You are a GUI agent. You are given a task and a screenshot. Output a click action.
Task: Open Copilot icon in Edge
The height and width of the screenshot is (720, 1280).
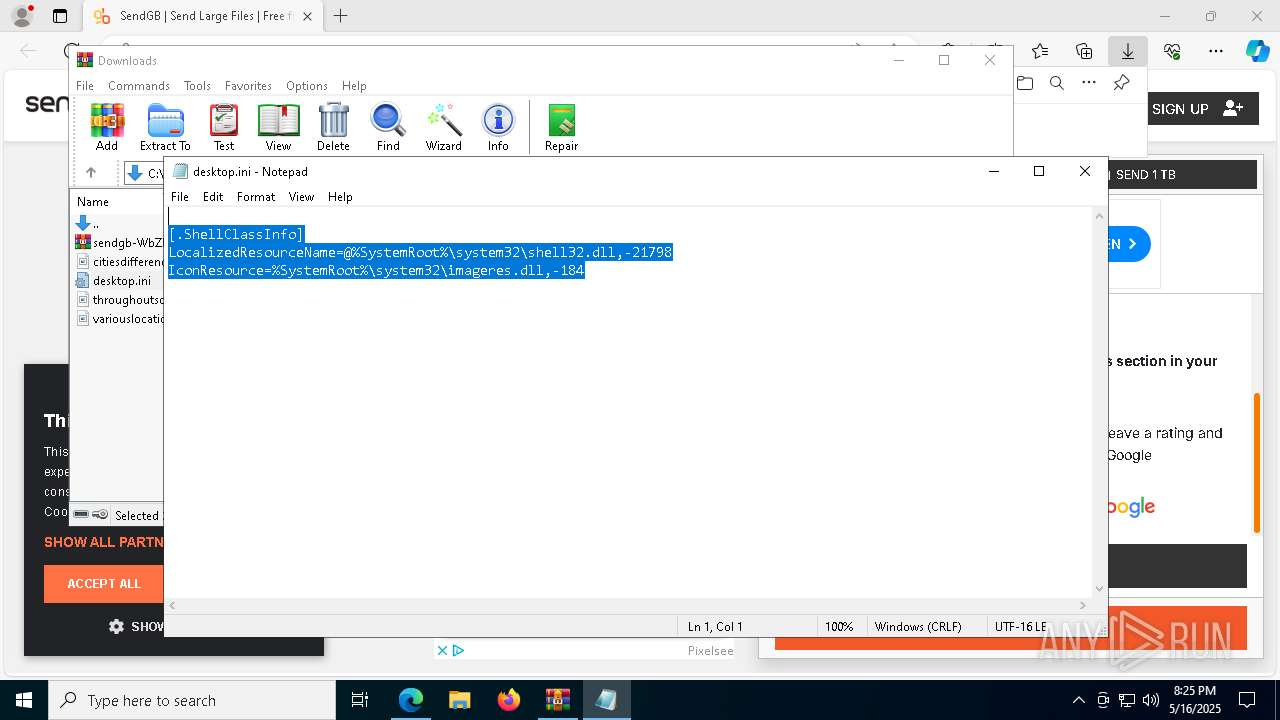tap(1257, 51)
